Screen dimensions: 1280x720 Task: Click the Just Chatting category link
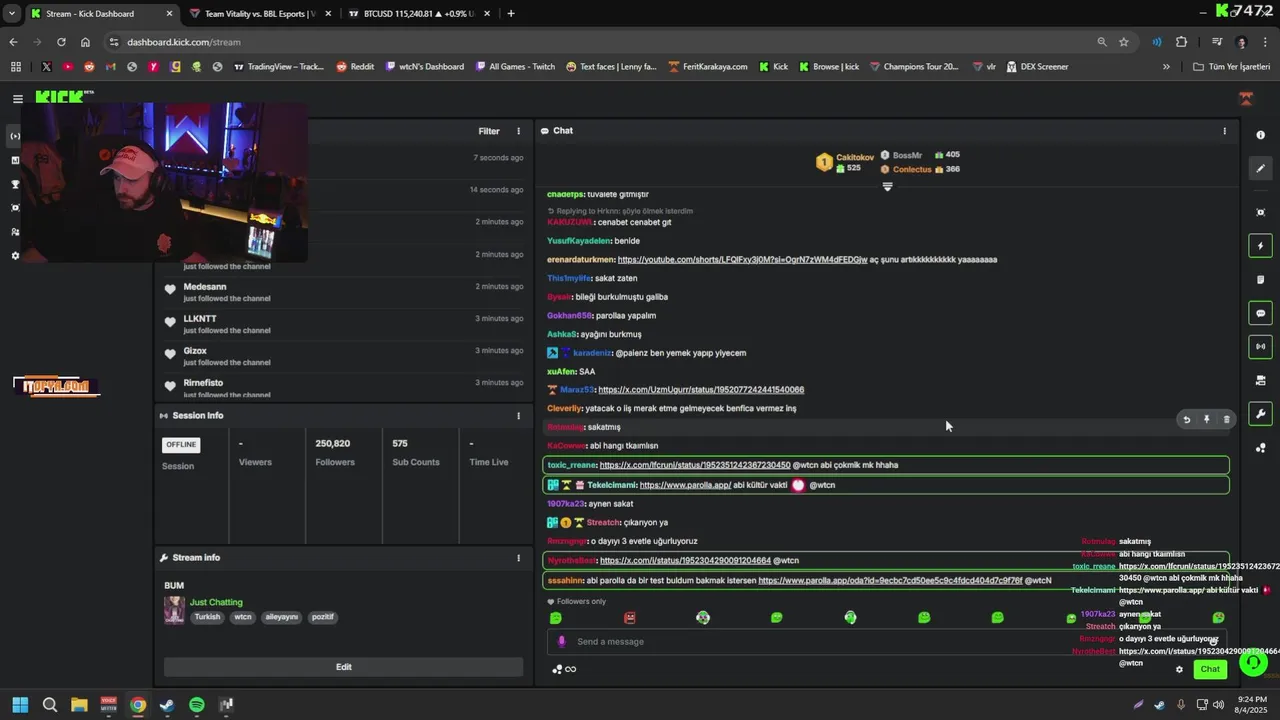(216, 602)
